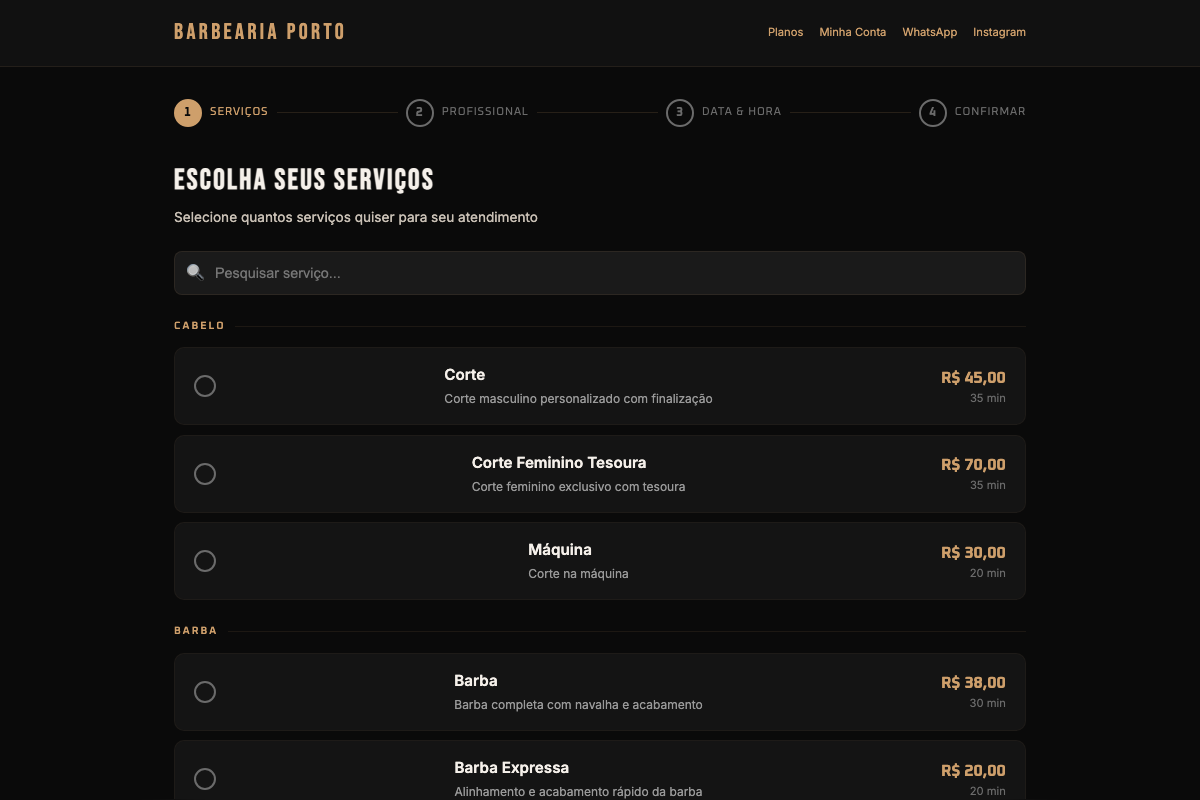Choose the Barba service radio button
This screenshot has height=800, width=1200.
[x=205, y=692]
